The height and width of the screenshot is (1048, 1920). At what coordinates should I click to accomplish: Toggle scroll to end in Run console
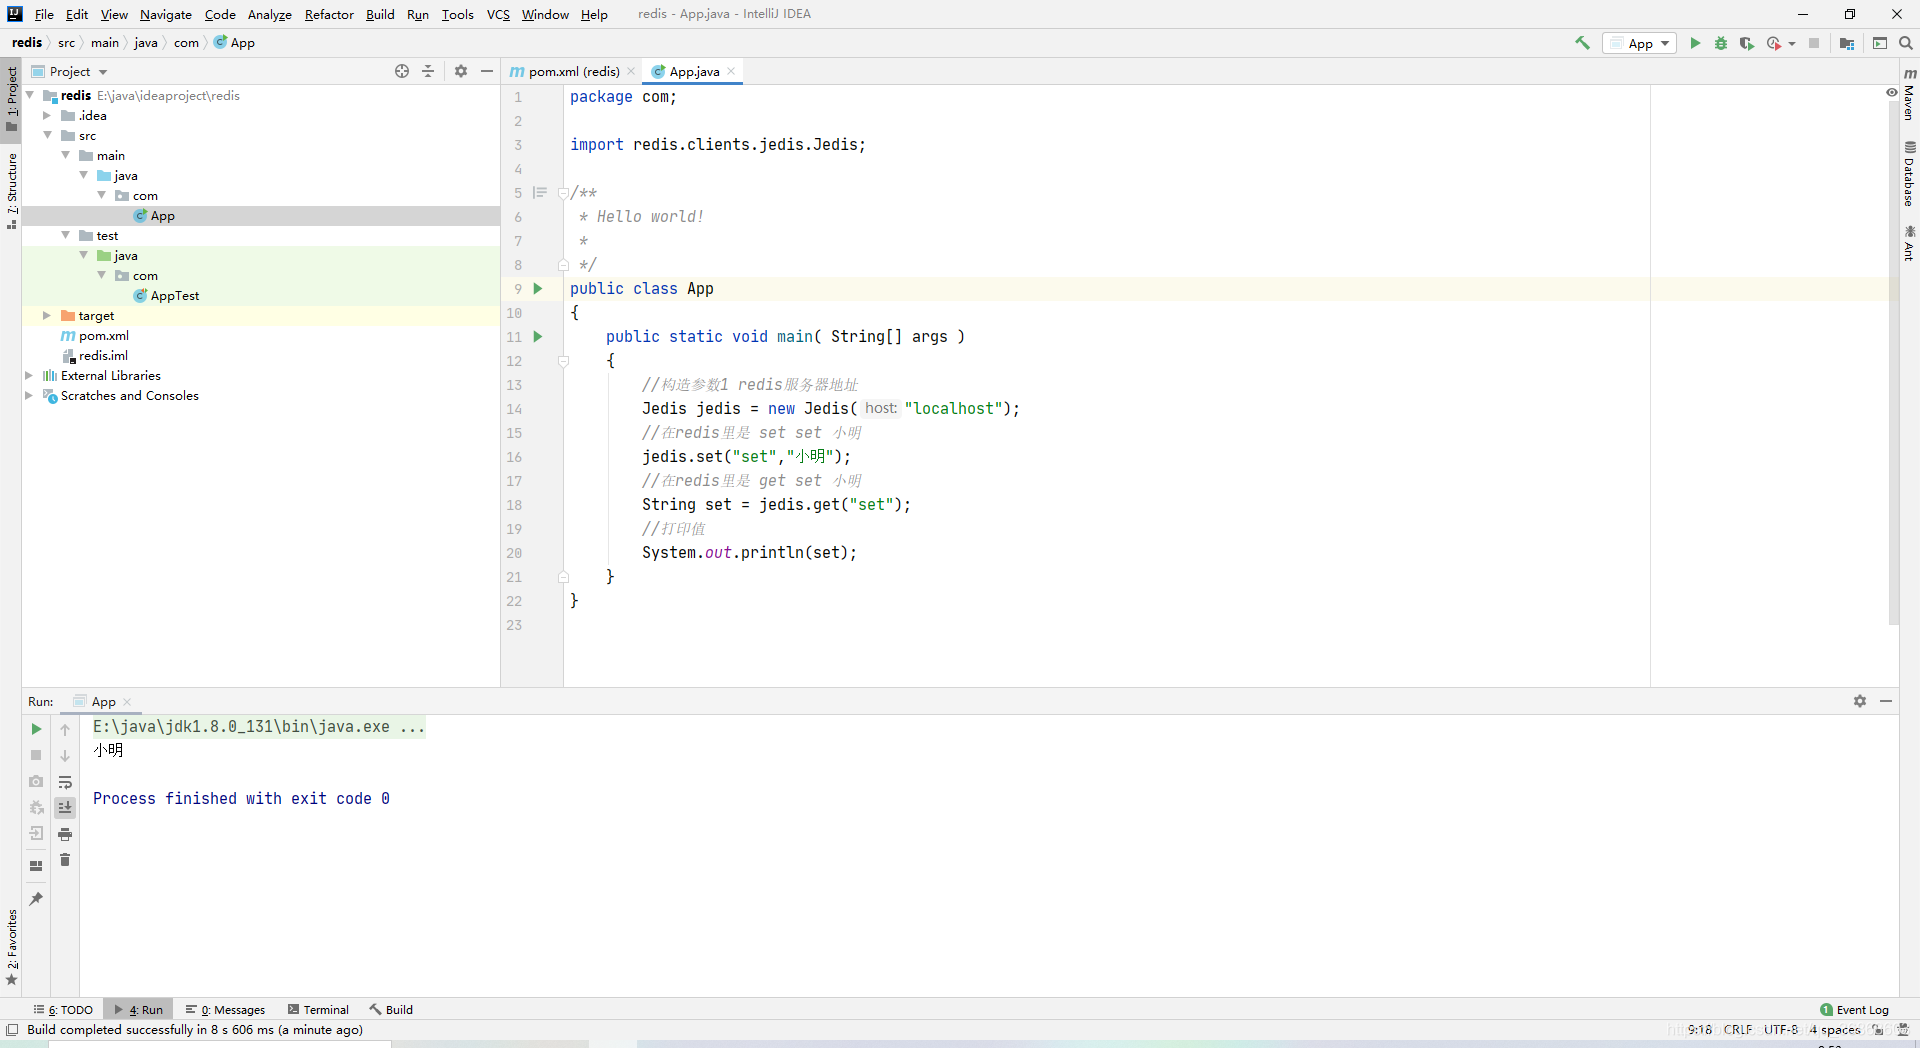tap(65, 807)
